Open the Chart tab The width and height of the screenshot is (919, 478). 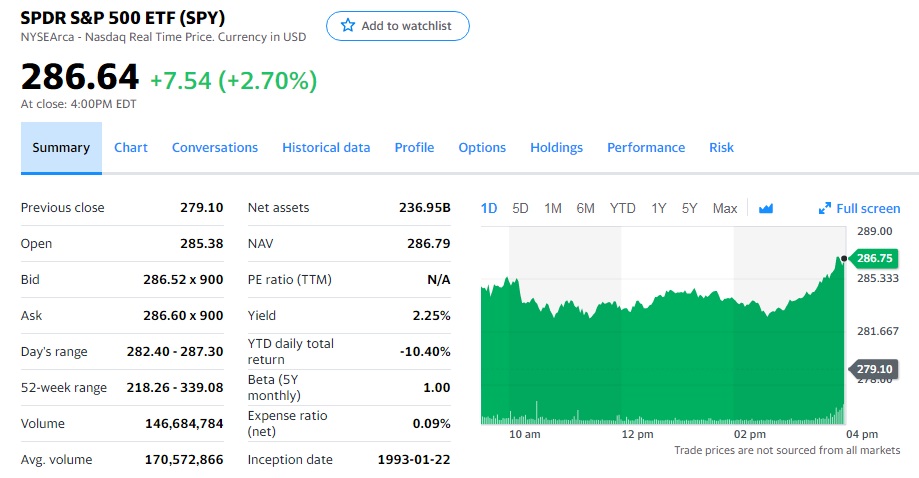(x=131, y=147)
